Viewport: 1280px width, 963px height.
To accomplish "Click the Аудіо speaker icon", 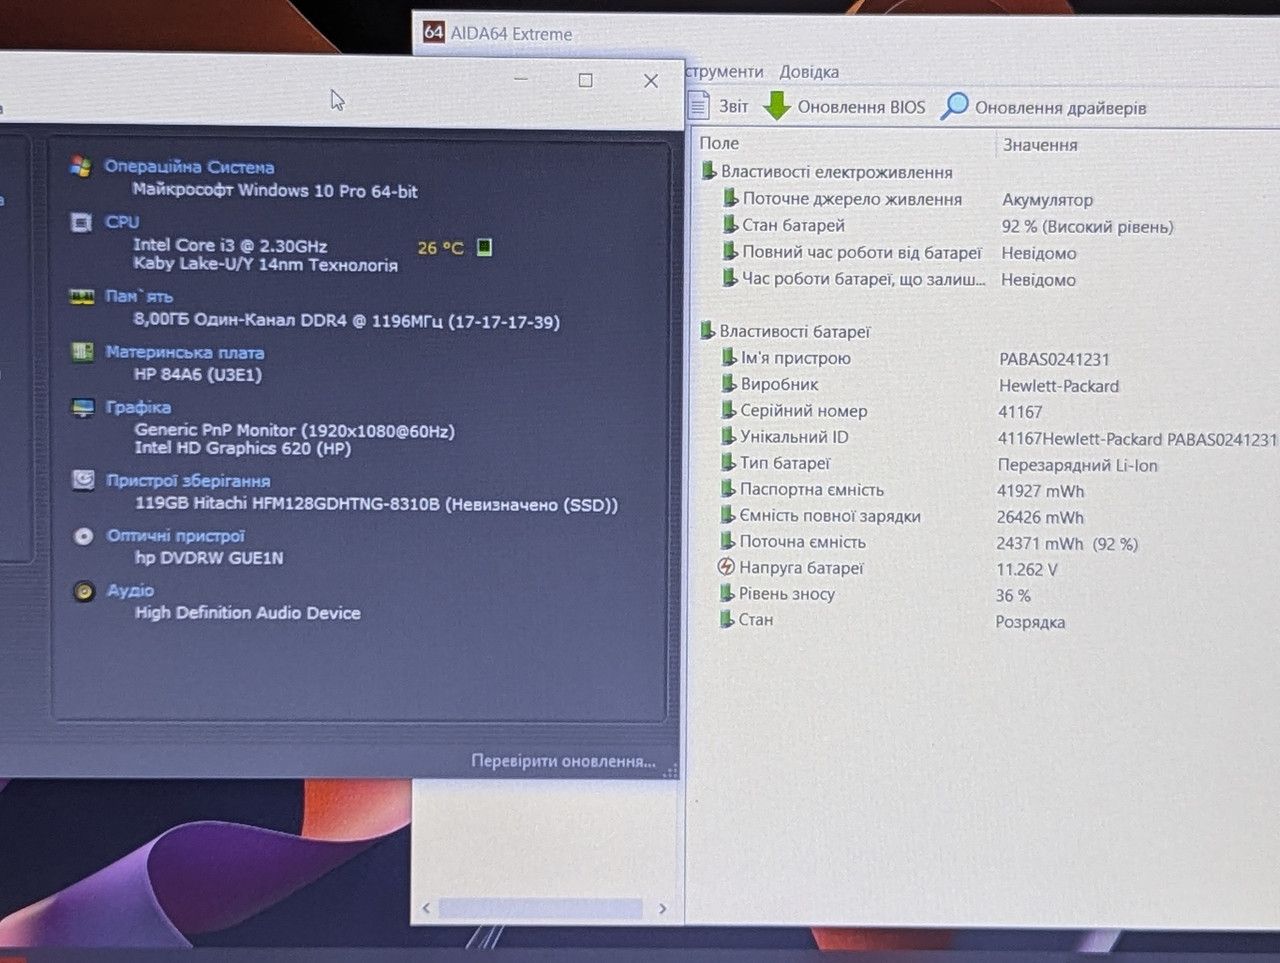I will (84, 591).
